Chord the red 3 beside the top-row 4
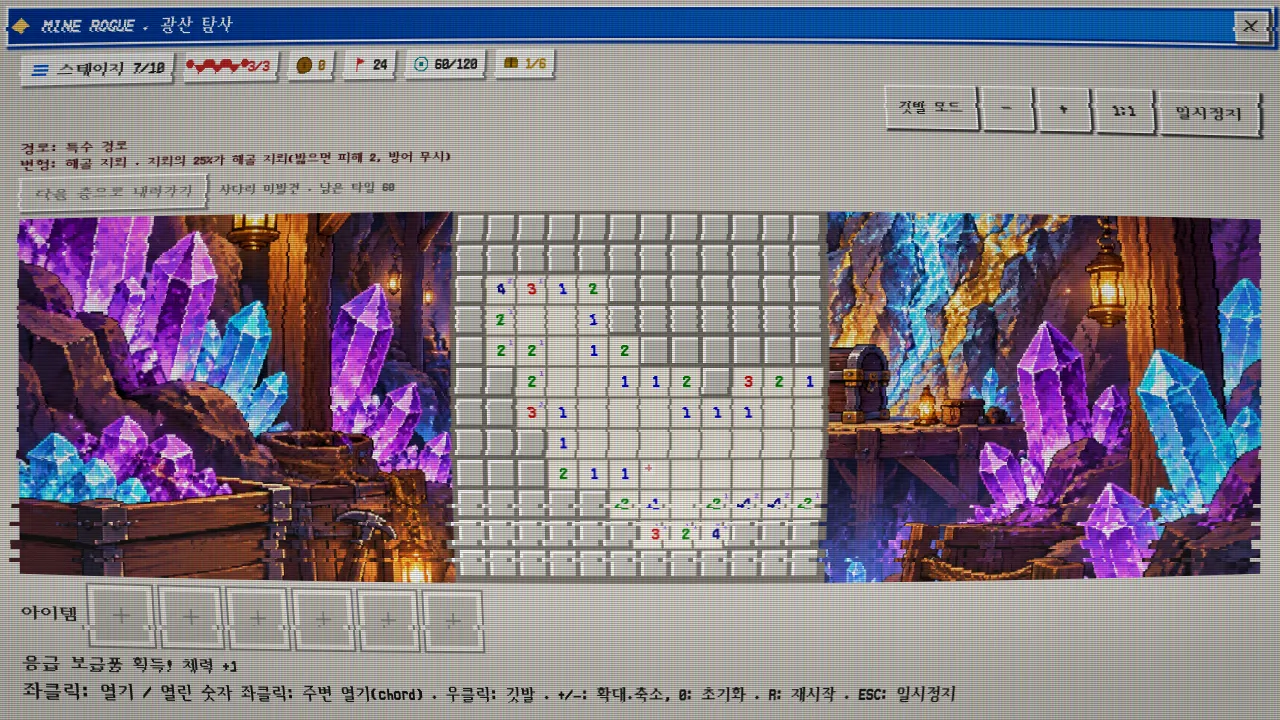1280x720 pixels. 532,289
